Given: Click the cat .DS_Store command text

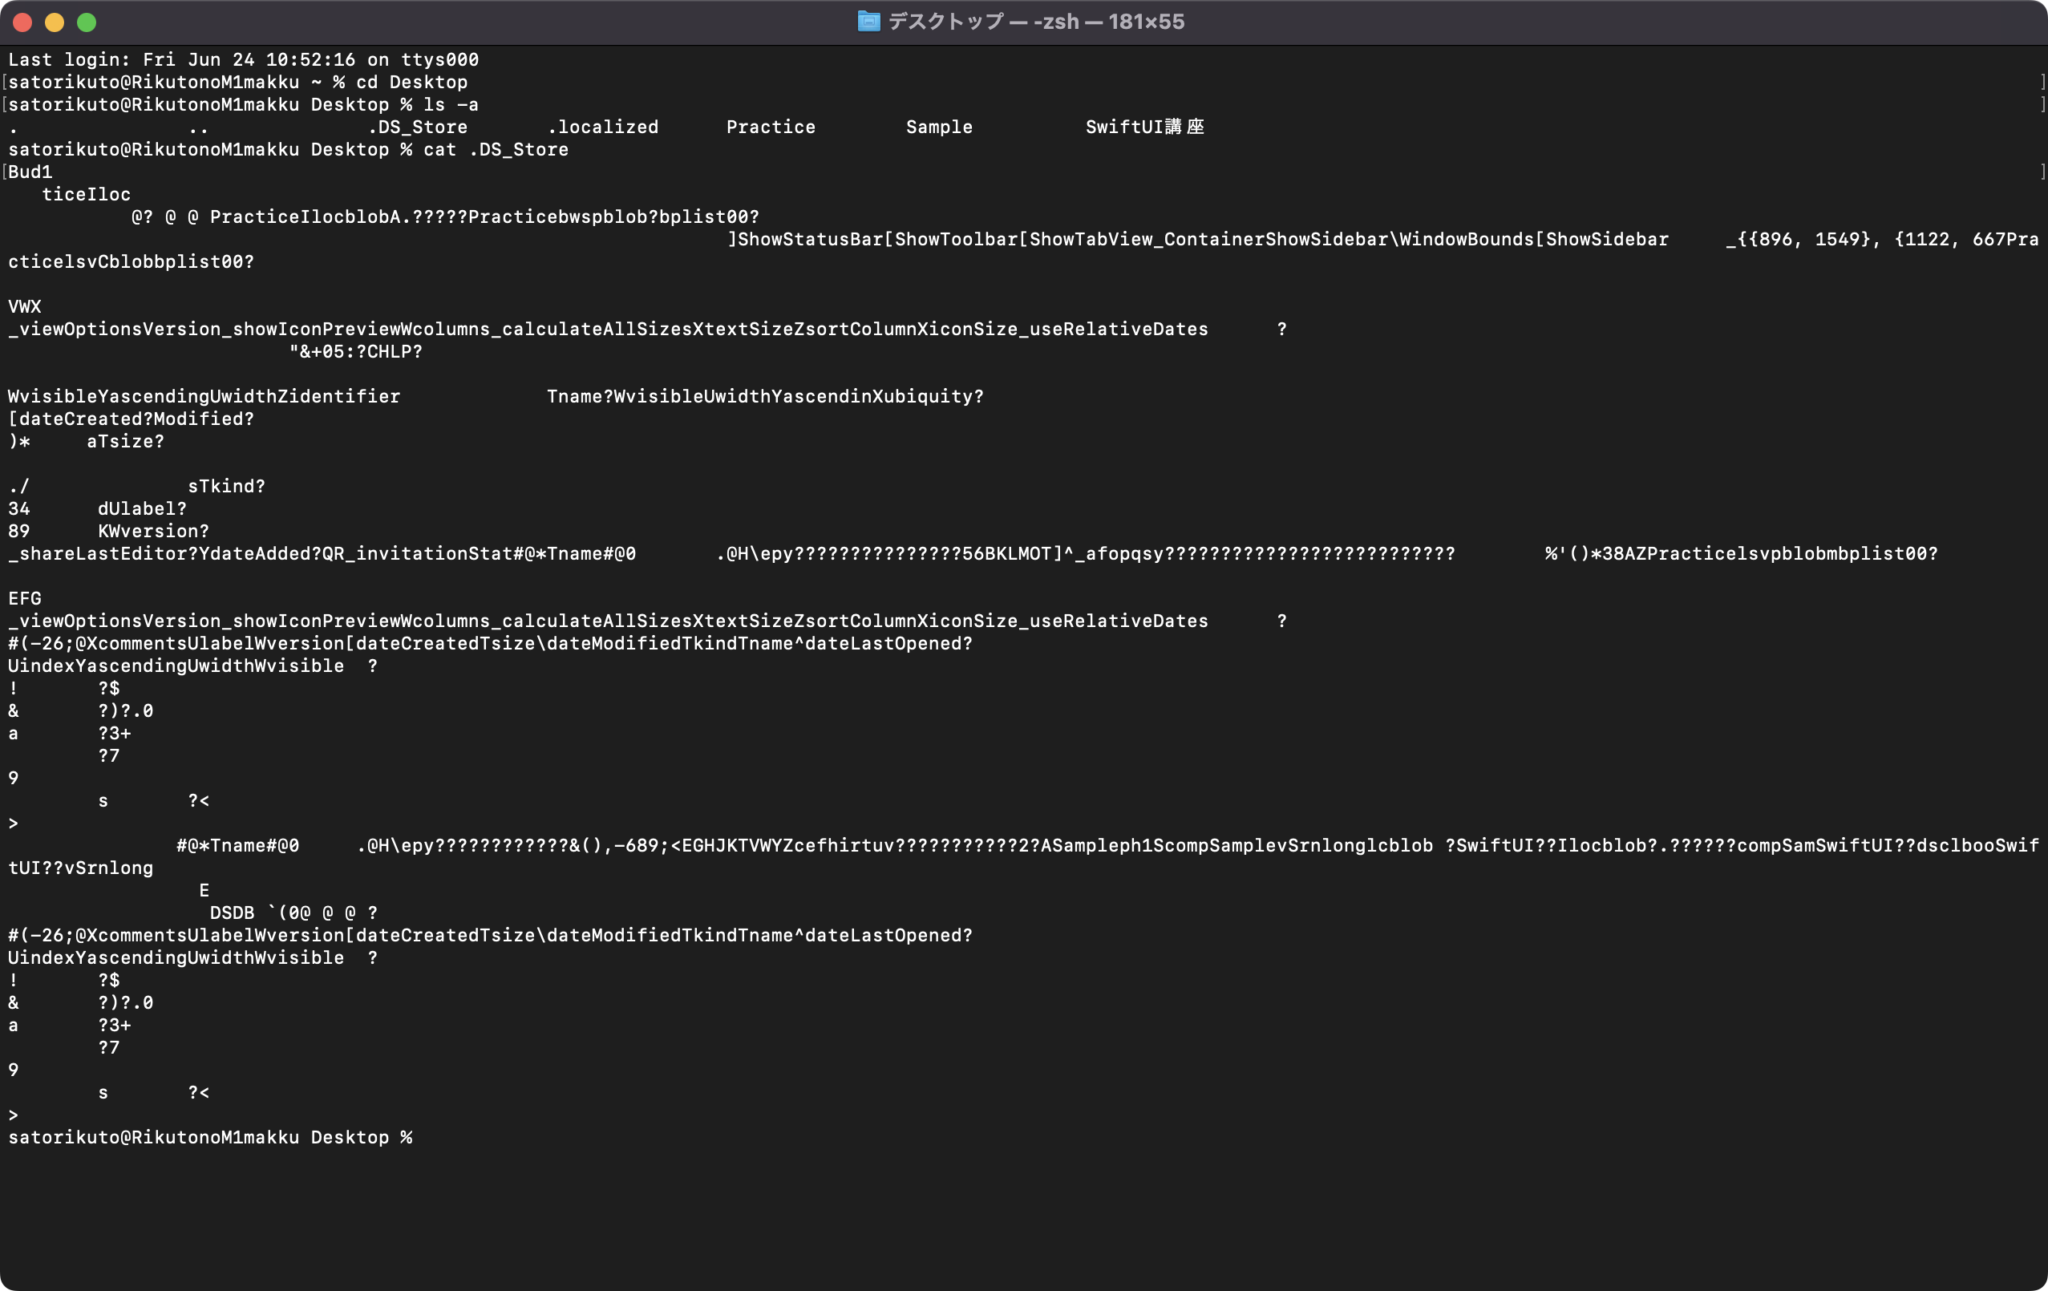Looking at the screenshot, I should 495,149.
